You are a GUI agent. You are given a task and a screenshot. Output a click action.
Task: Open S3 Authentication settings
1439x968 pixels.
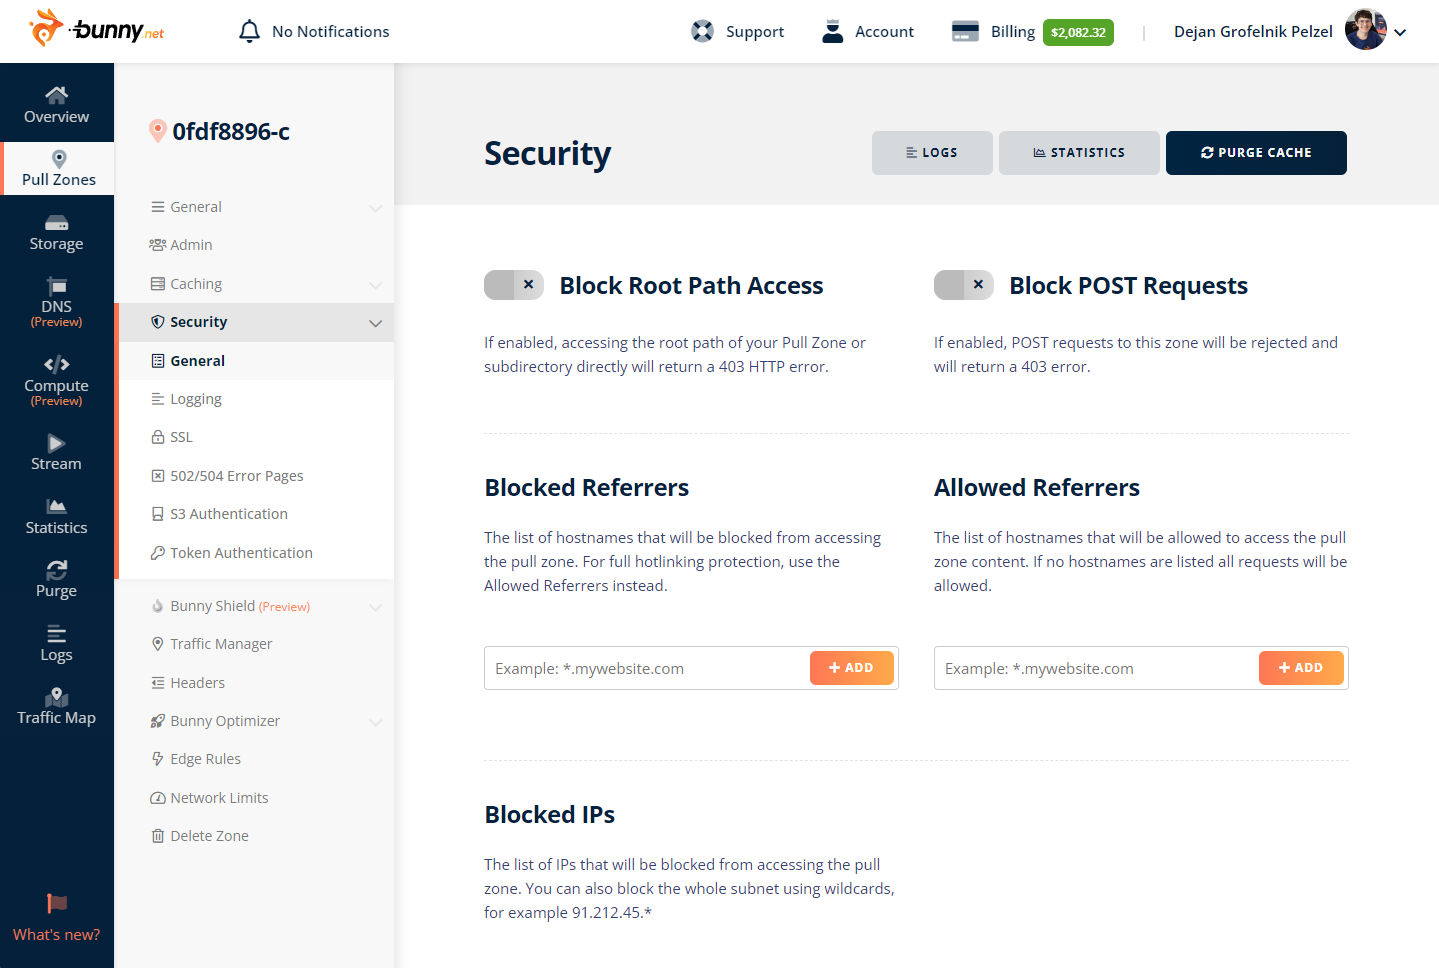[256, 514]
